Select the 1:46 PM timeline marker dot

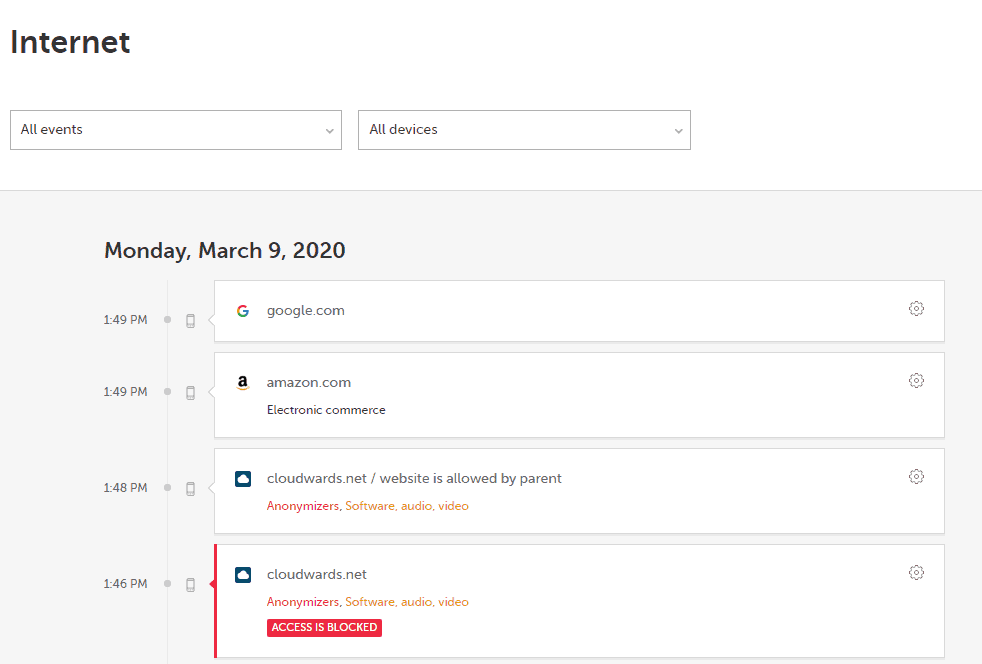[x=167, y=583]
